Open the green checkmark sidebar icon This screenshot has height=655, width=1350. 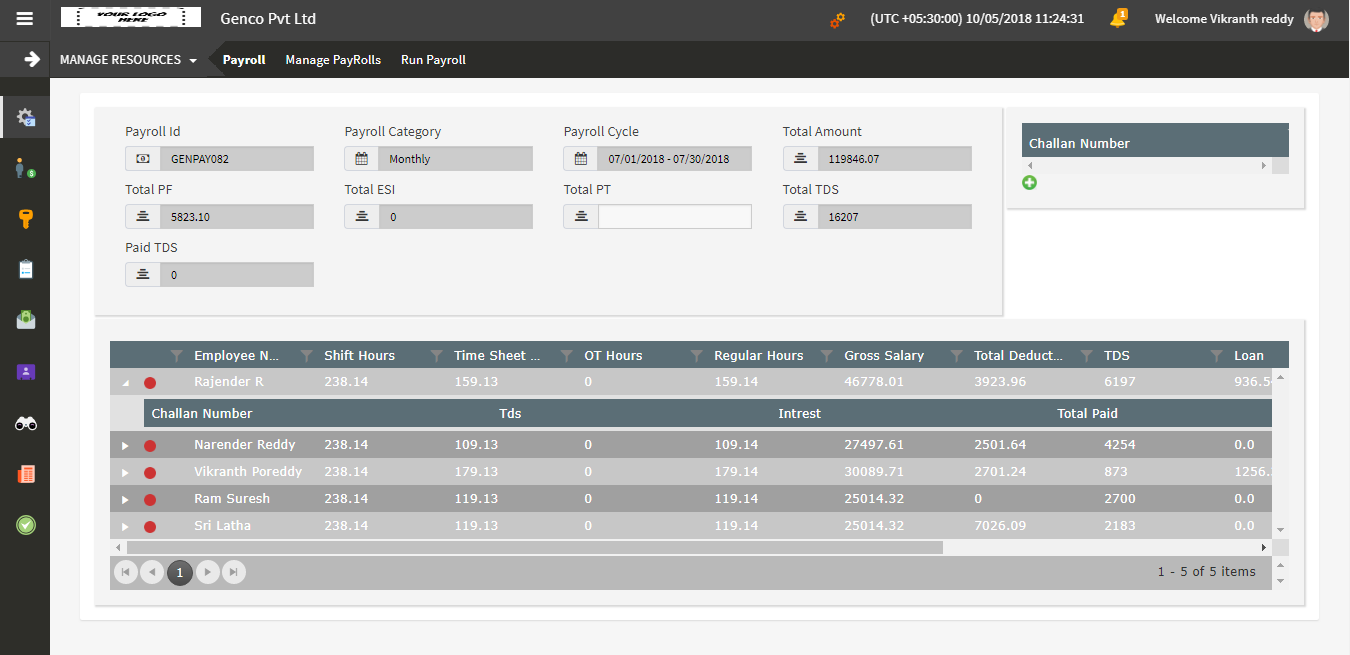[x=26, y=524]
